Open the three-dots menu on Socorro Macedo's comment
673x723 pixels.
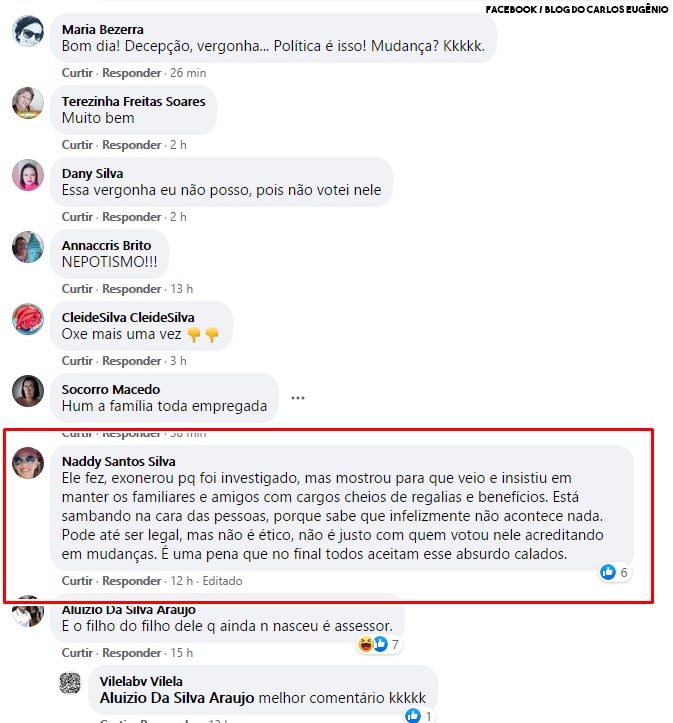298,398
